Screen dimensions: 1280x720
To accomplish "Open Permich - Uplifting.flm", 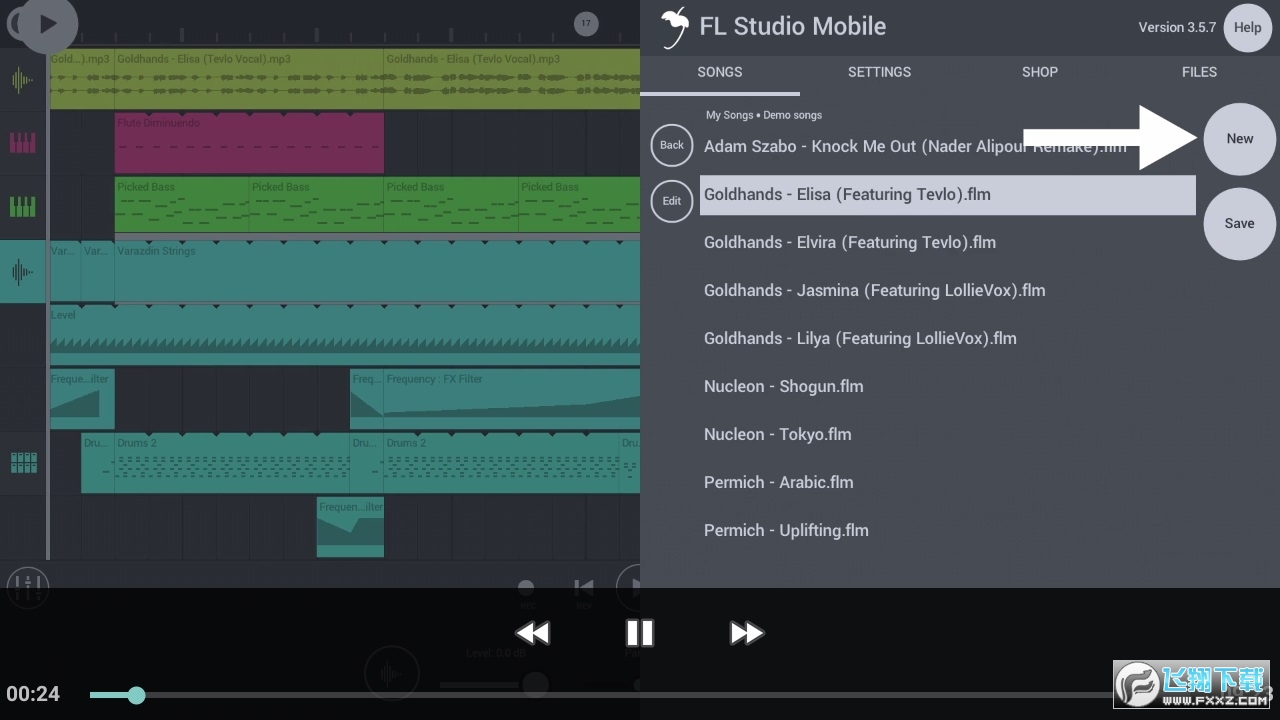I will (x=786, y=530).
